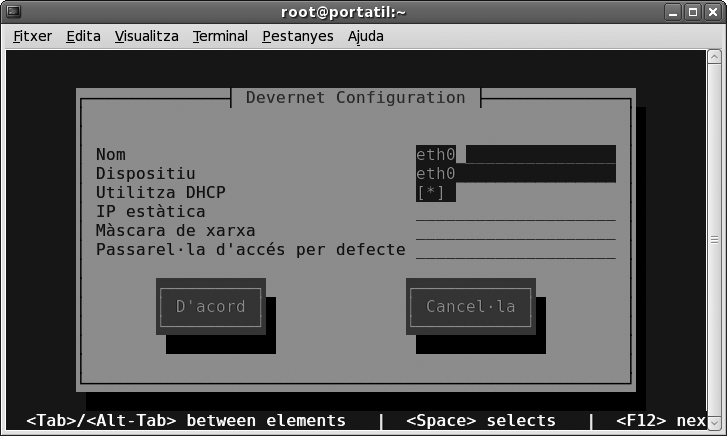
Task: Click the Nom field containing eth0
Action: point(515,154)
